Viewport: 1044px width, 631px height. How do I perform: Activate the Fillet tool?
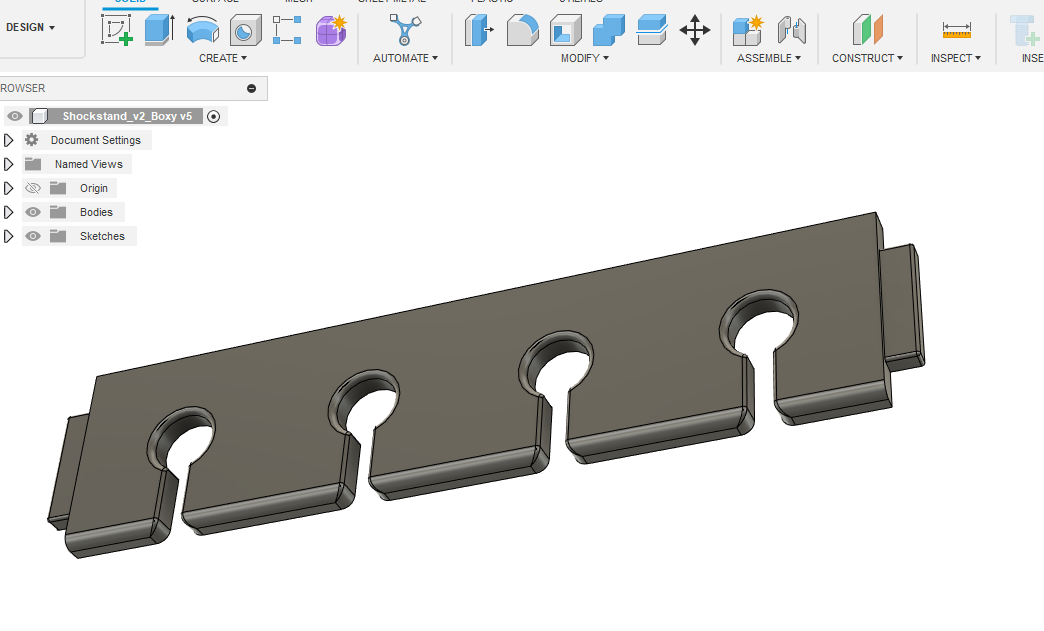click(x=522, y=30)
